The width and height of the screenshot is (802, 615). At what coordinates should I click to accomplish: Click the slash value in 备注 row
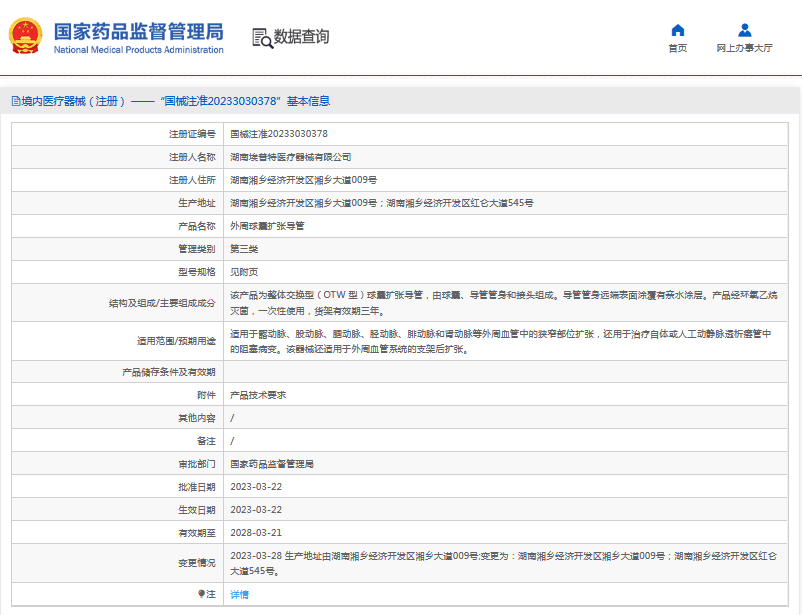coord(232,441)
